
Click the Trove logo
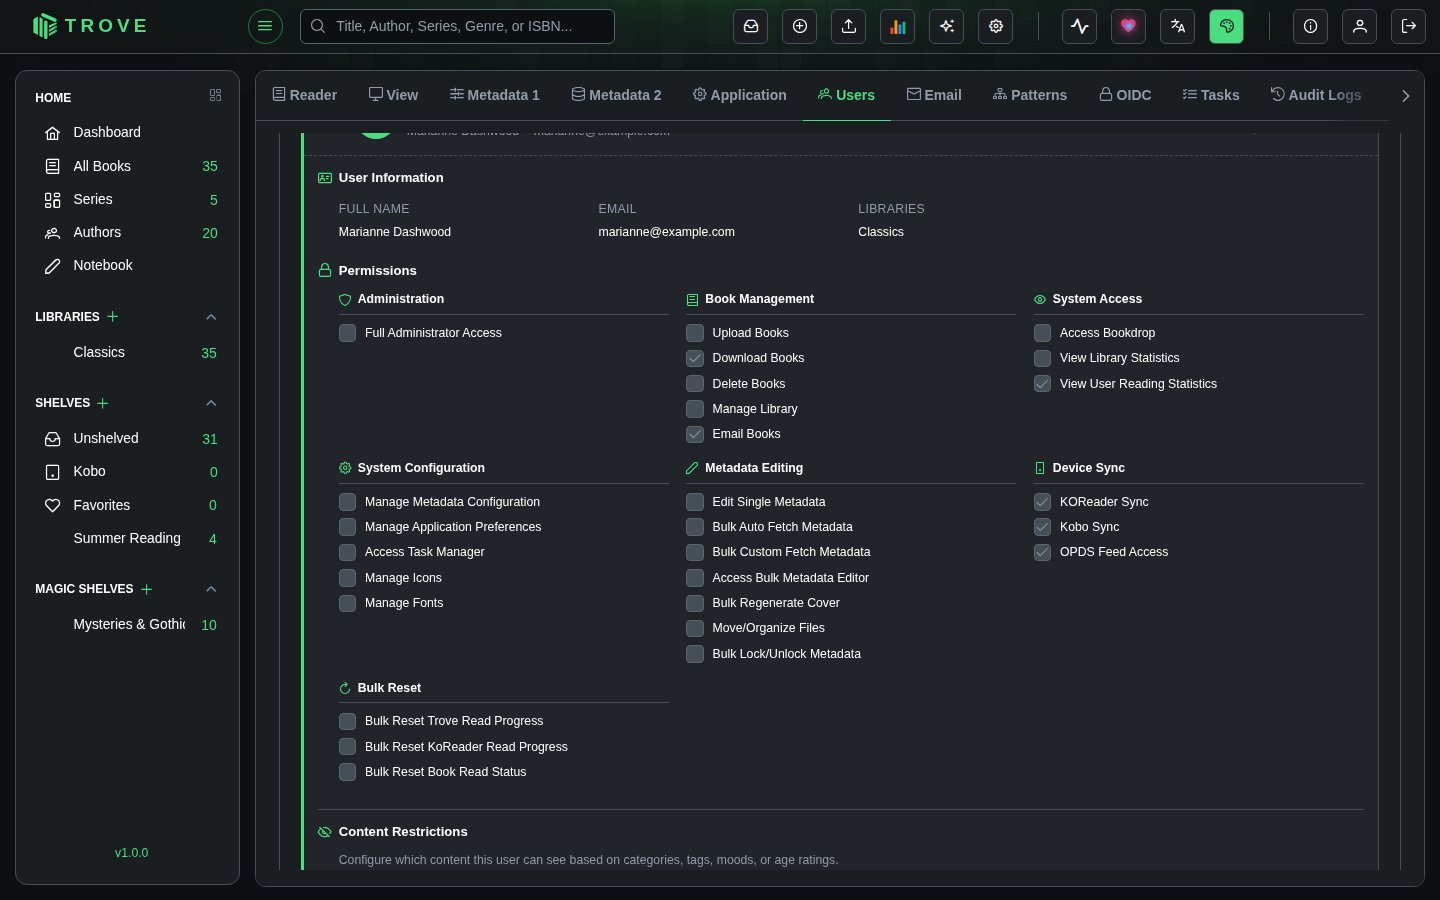90,26
